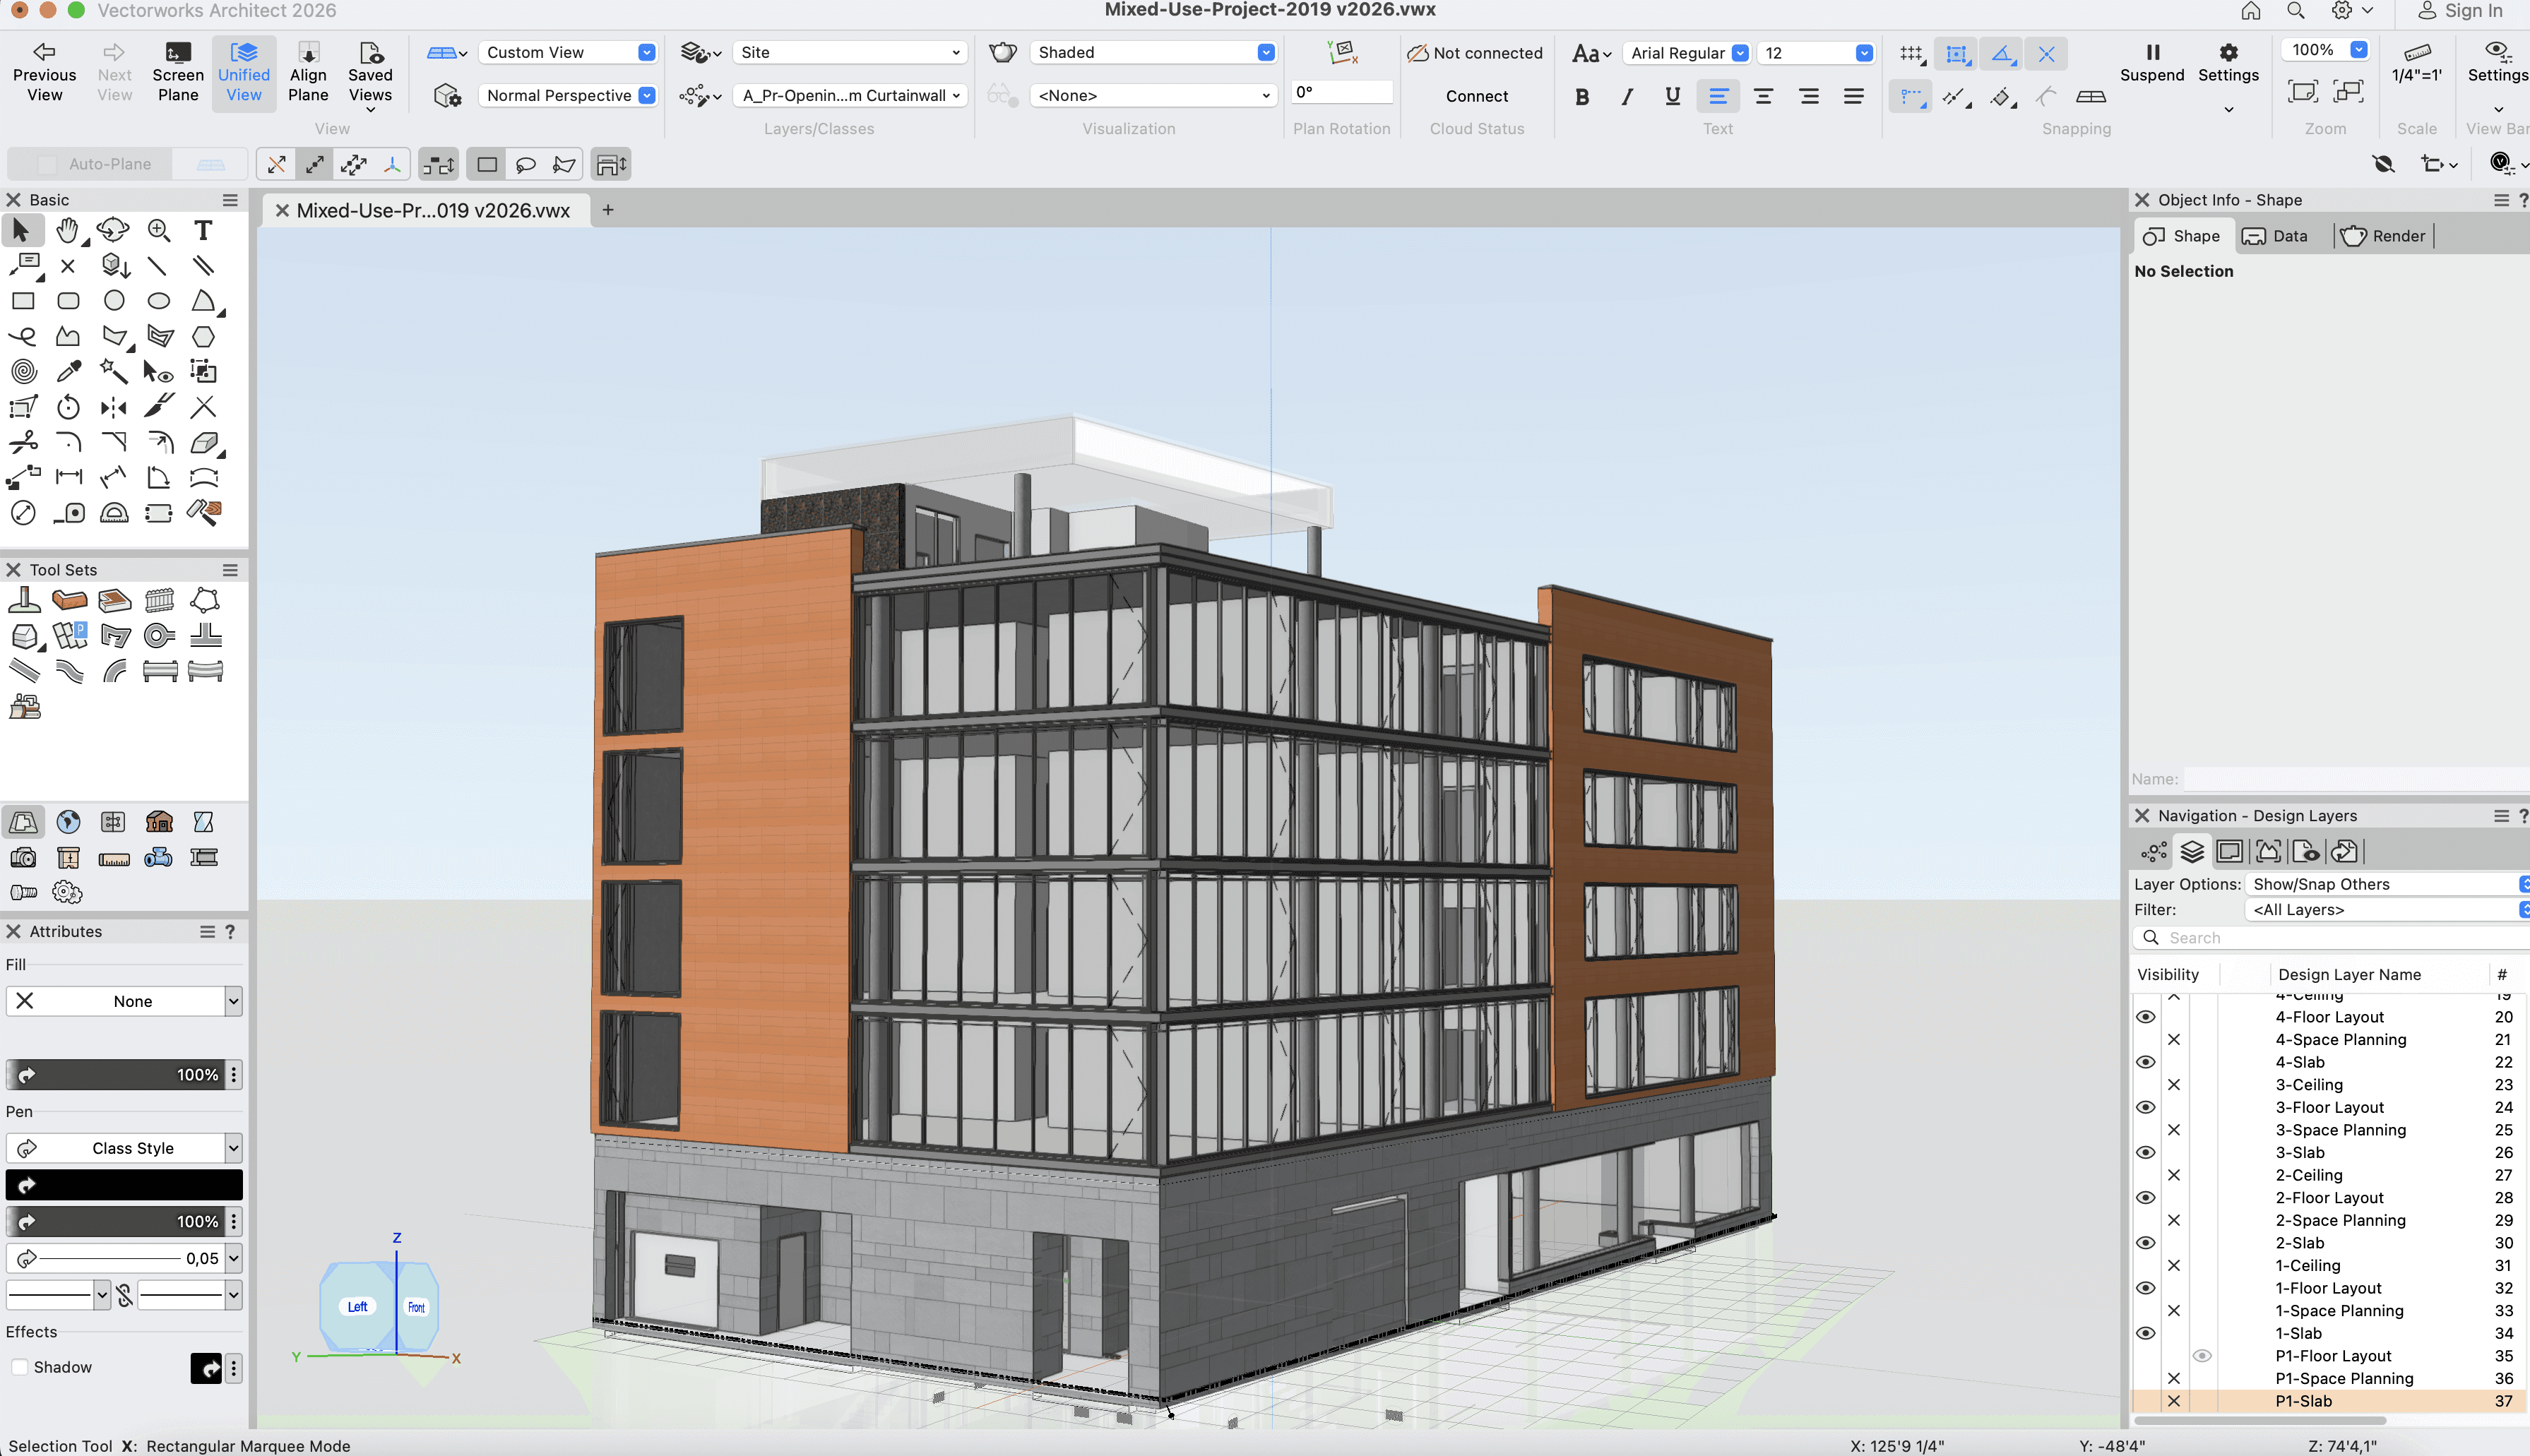Click the black pen color swatch
2530x1456 pixels.
pyautogui.click(x=124, y=1185)
